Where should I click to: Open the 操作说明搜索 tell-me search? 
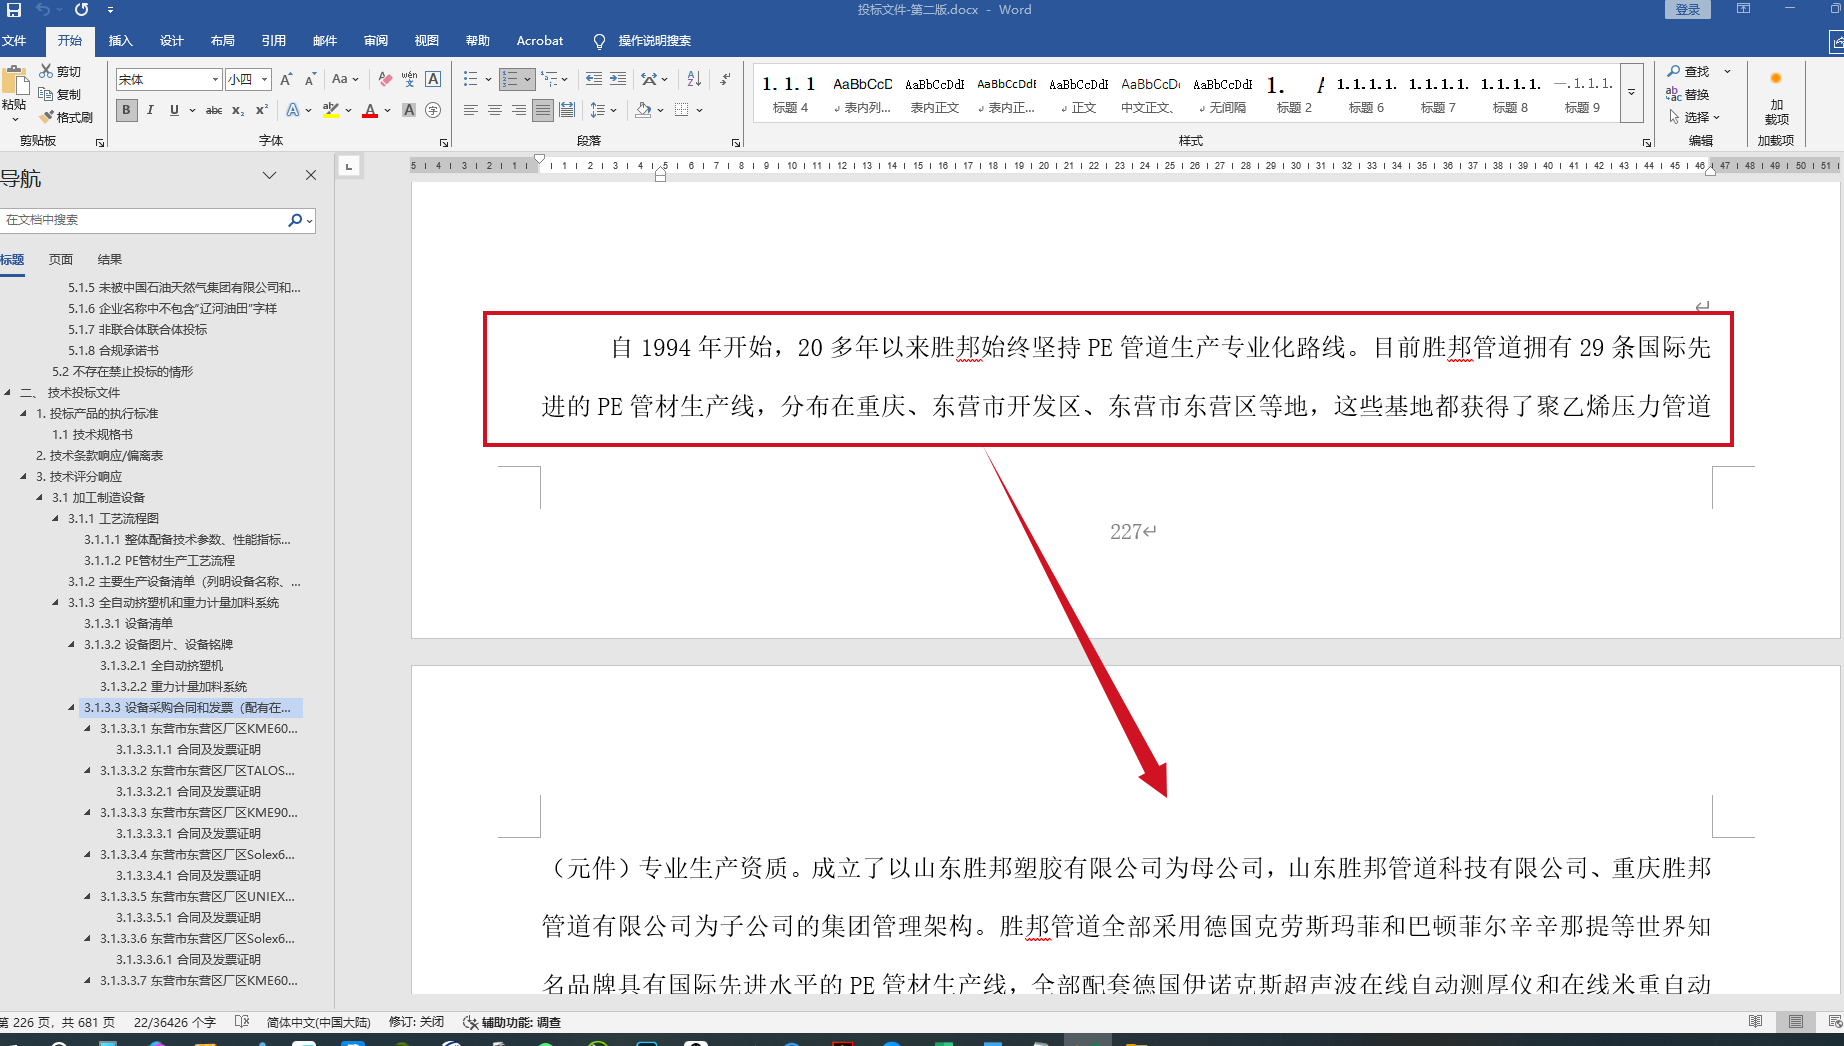pos(643,41)
